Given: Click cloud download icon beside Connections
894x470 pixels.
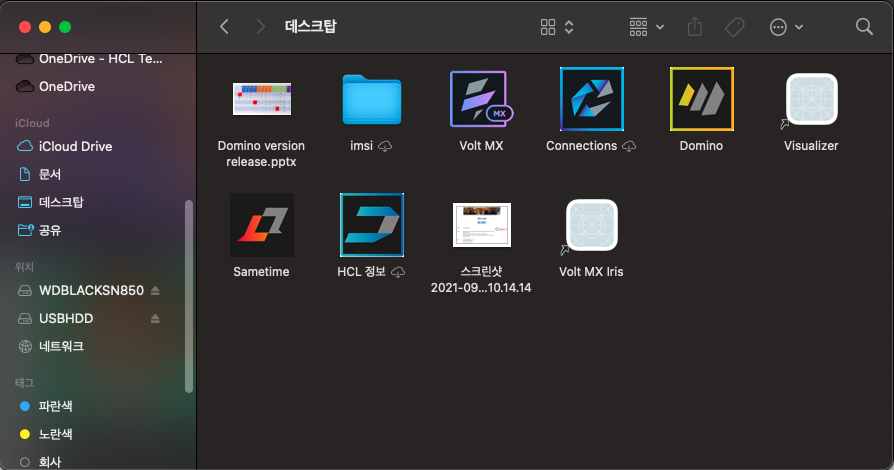Looking at the screenshot, I should [629, 147].
